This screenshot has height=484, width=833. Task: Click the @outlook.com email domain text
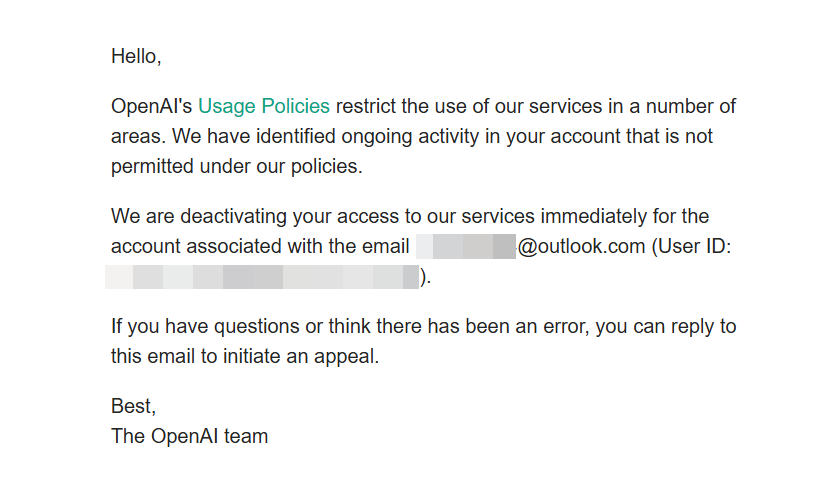(x=581, y=247)
